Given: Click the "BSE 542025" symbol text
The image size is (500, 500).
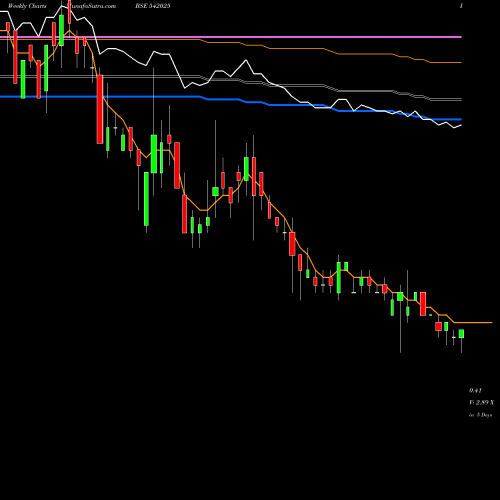Looking at the screenshot, I should tap(153, 6).
